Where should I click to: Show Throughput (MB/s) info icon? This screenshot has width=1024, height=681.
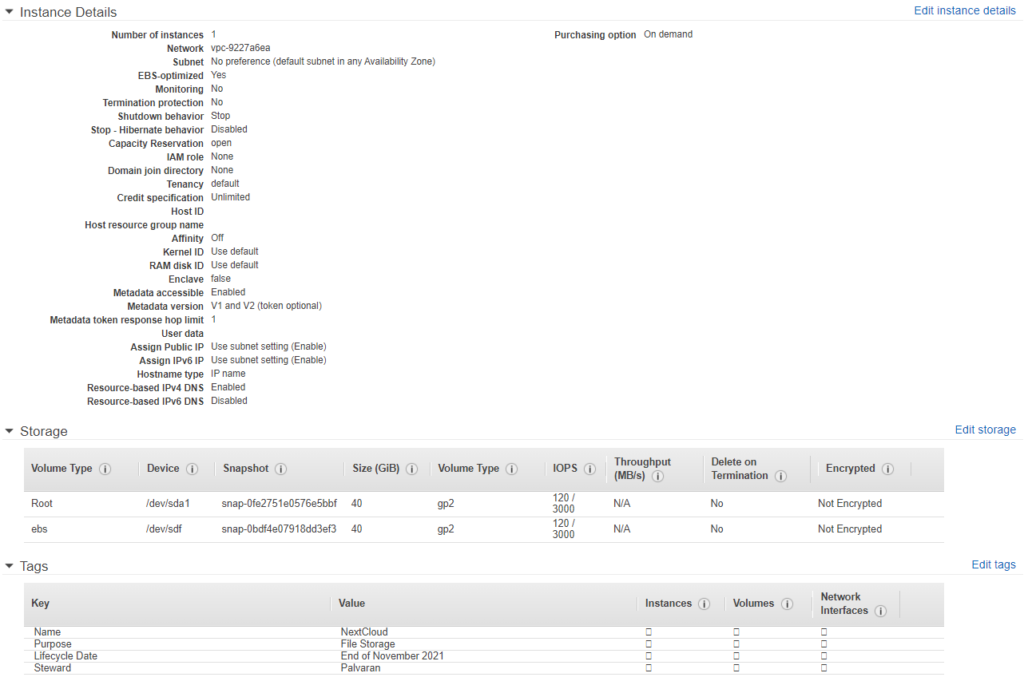coord(658,476)
